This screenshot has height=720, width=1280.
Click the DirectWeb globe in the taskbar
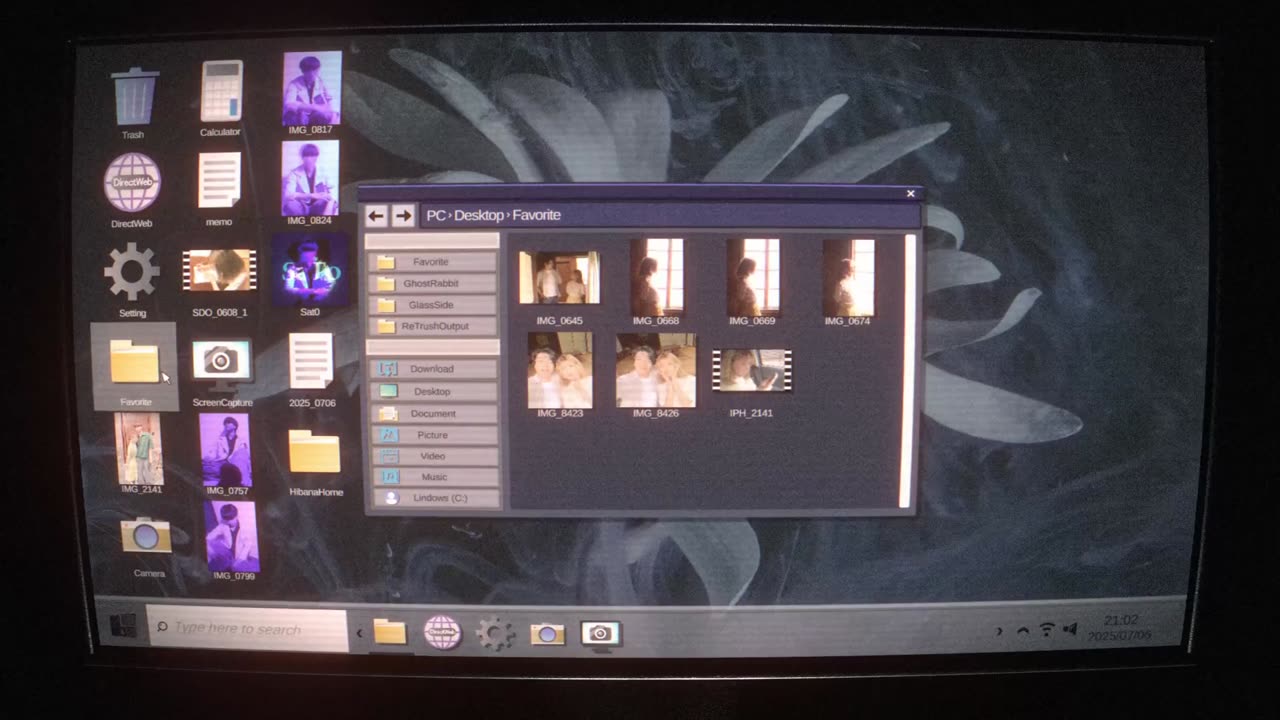[442, 632]
